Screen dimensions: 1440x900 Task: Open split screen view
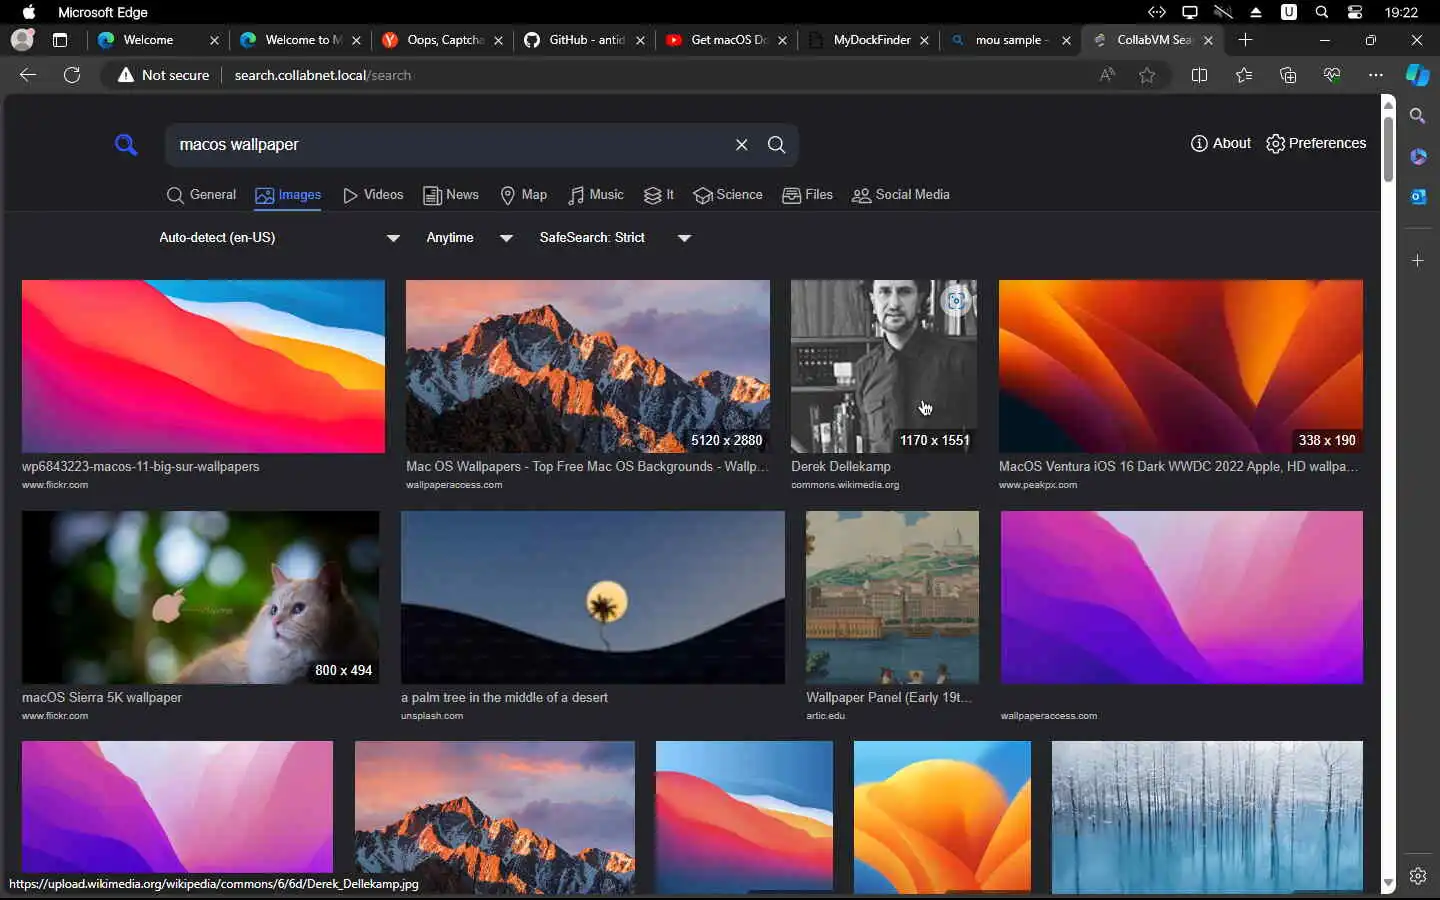coord(1199,75)
